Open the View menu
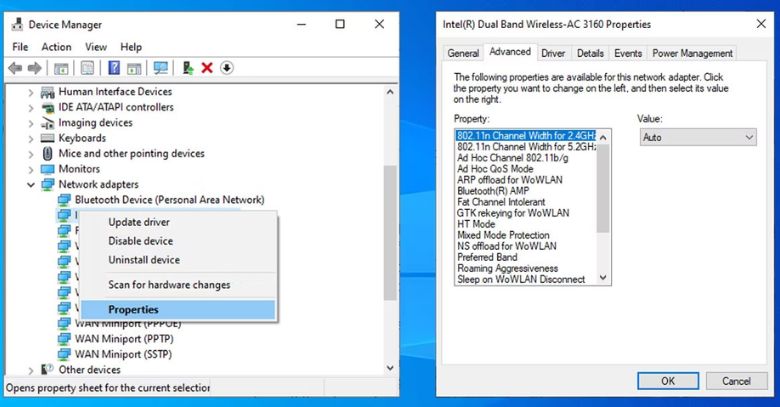This screenshot has width=780, height=407. click(x=96, y=47)
